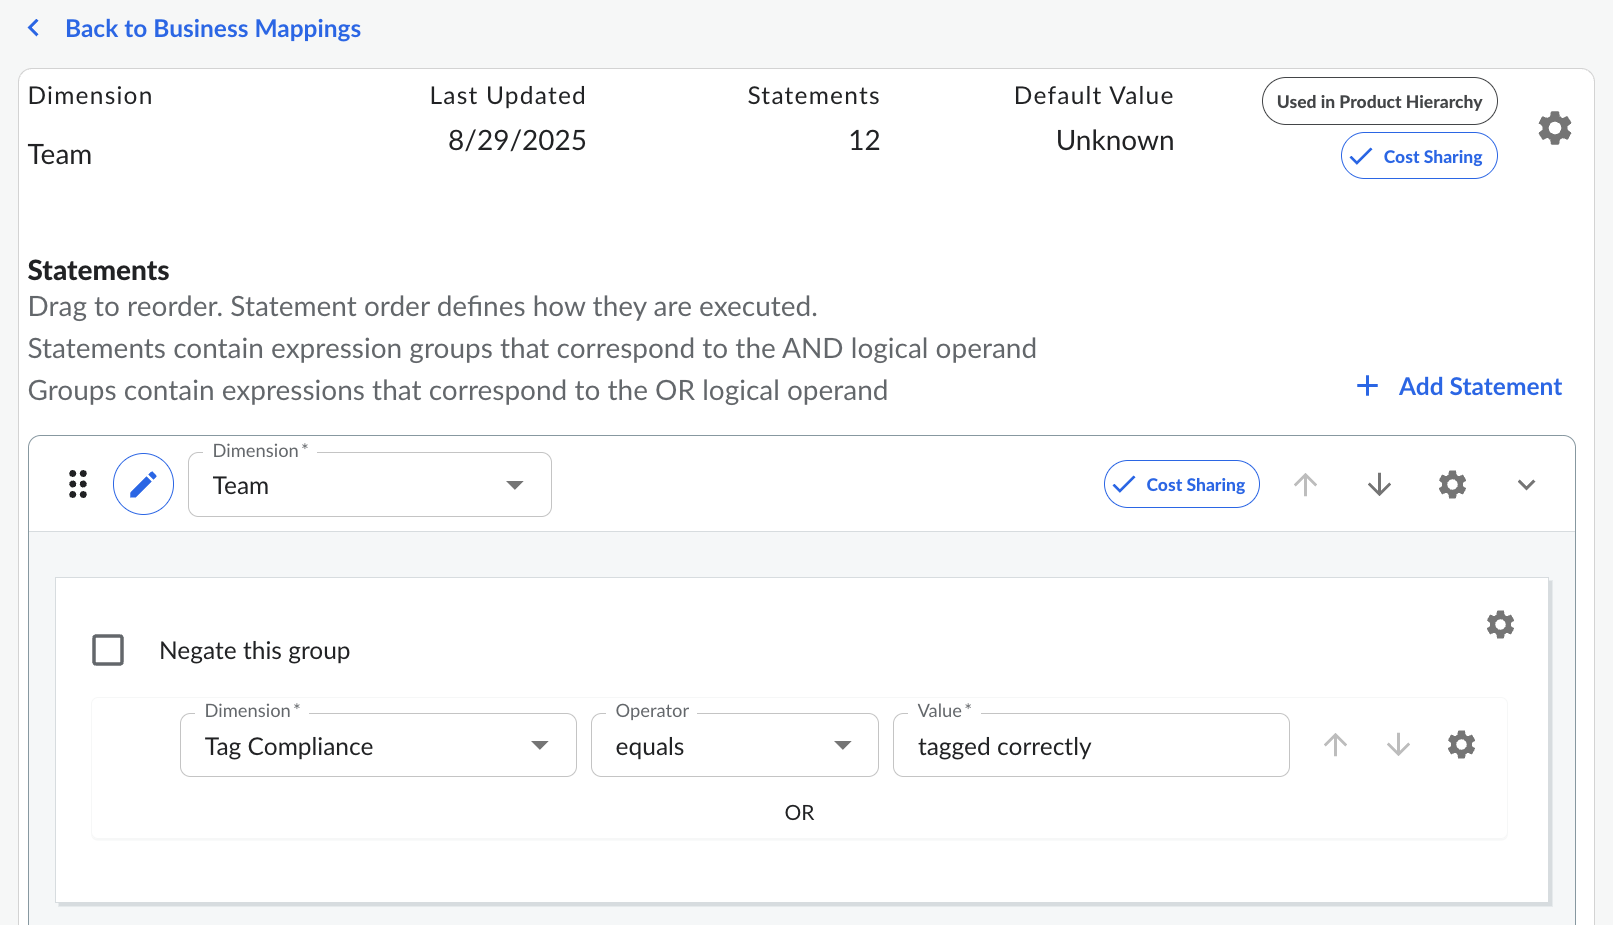The height and width of the screenshot is (925, 1613).
Task: Move statement down with arrow icon
Action: coord(1379,485)
